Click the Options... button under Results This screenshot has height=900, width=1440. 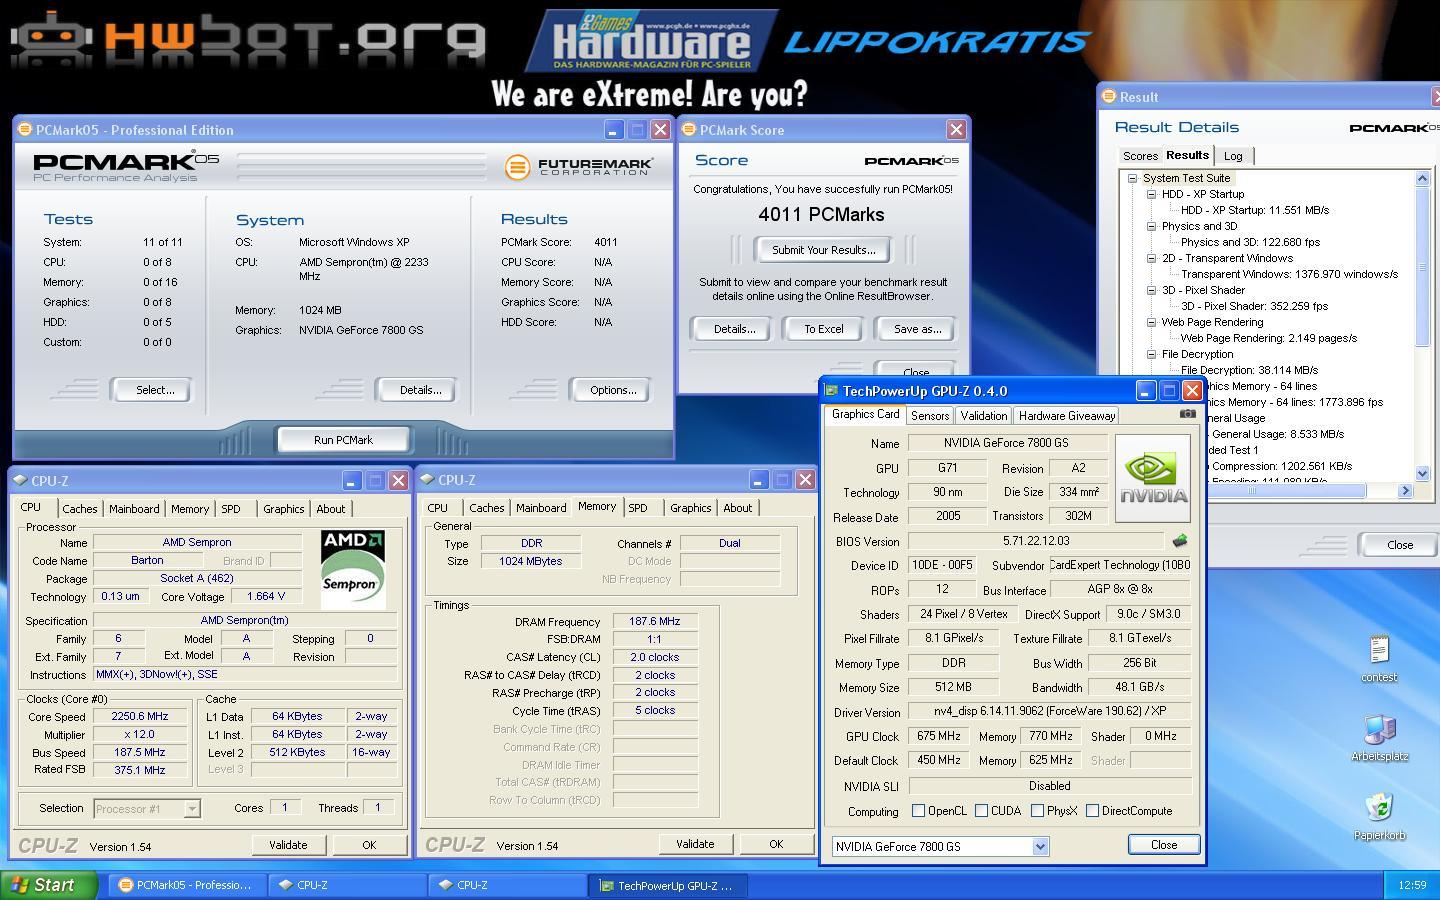[613, 390]
